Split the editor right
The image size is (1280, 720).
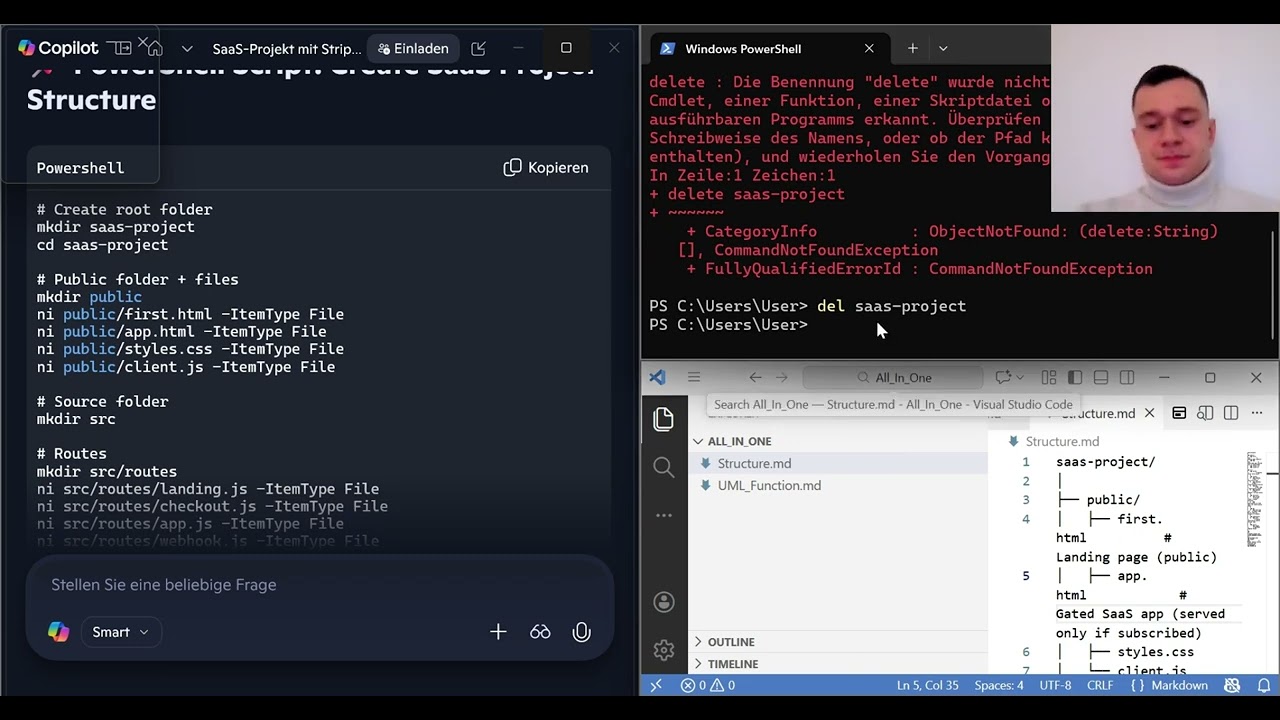[x=1231, y=413]
